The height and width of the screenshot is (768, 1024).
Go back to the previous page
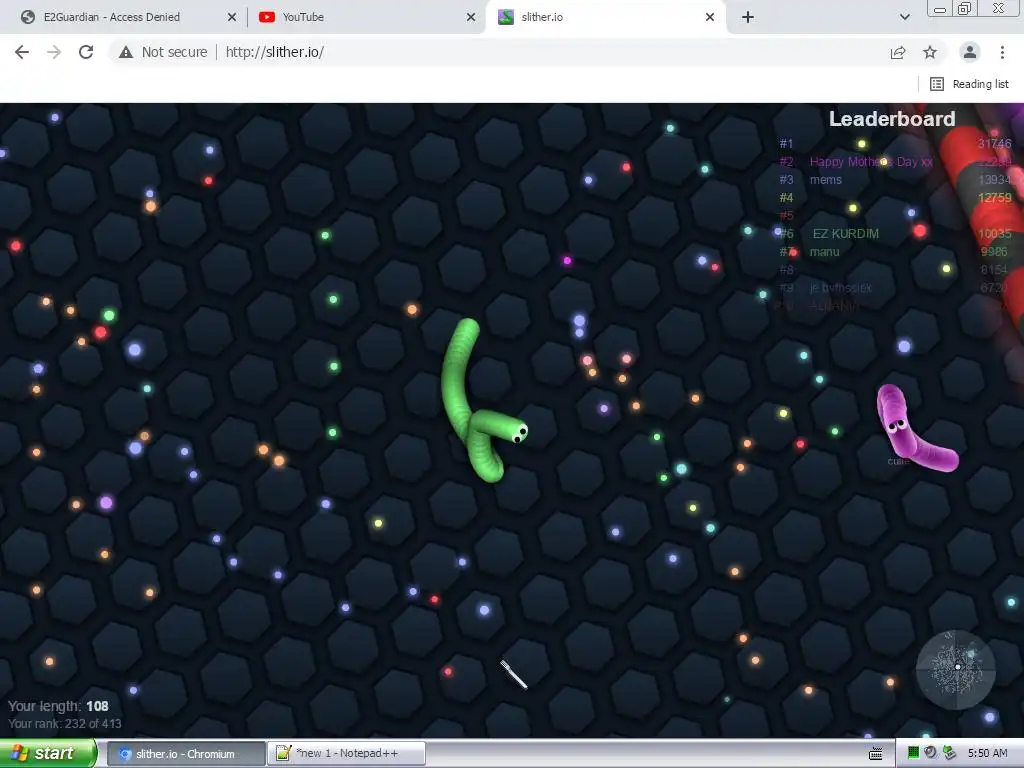pyautogui.click(x=22, y=52)
